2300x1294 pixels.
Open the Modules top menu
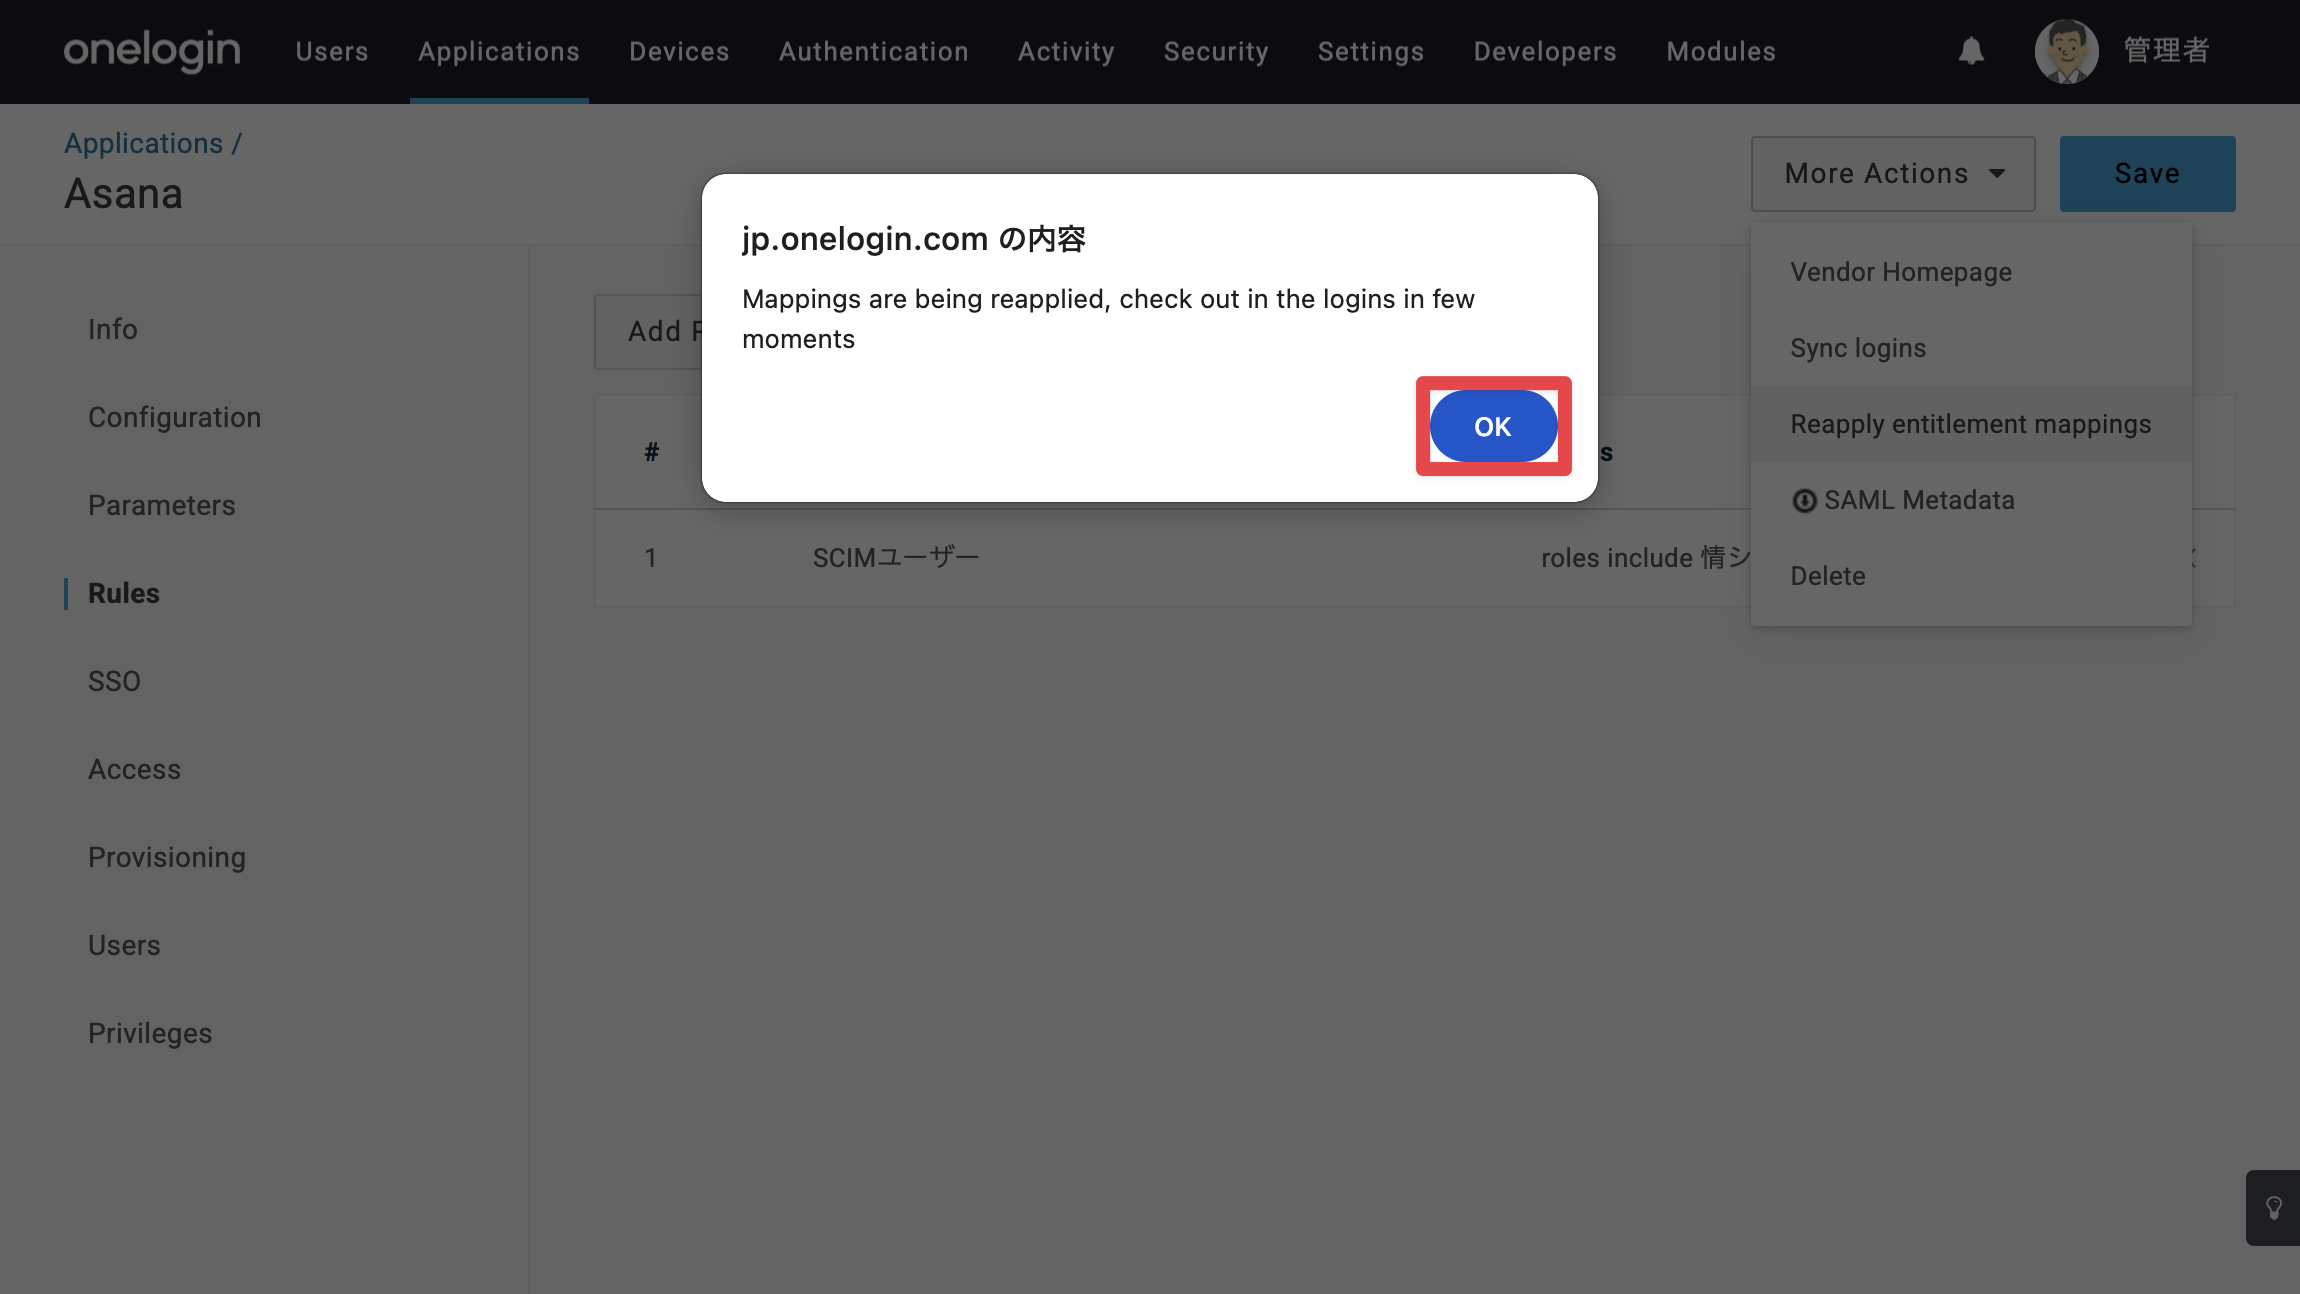click(x=1721, y=51)
